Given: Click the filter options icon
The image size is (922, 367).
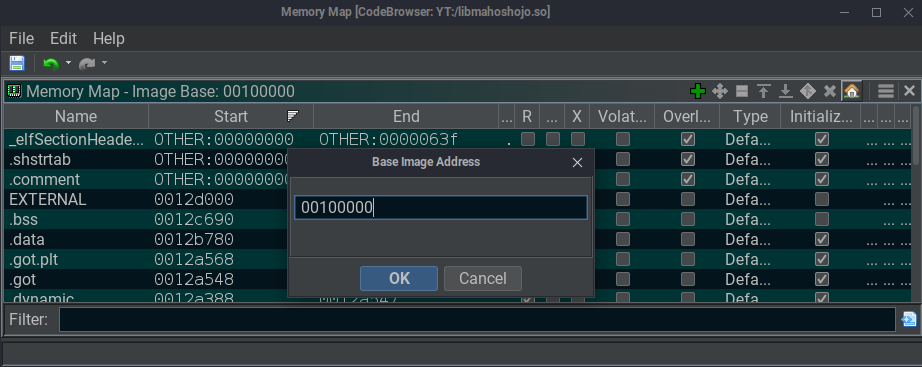Looking at the screenshot, I should coord(909,319).
